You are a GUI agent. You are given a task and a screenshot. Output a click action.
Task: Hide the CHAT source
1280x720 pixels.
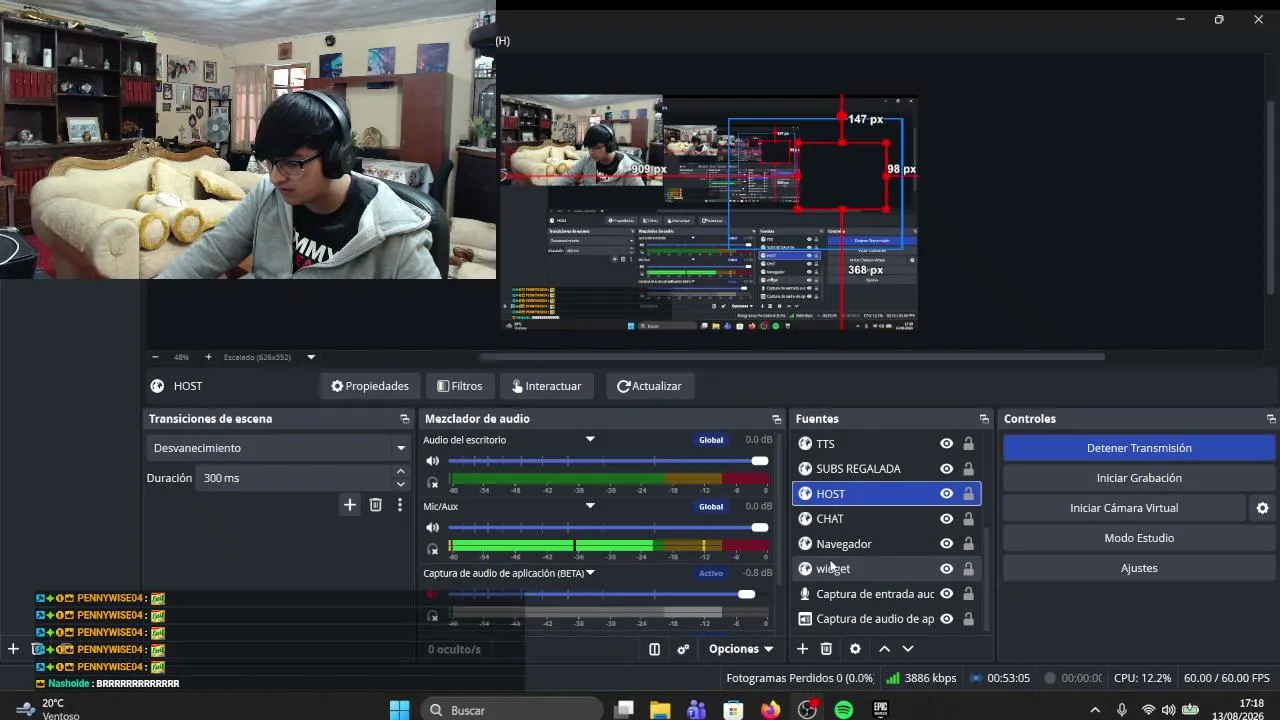(946, 519)
